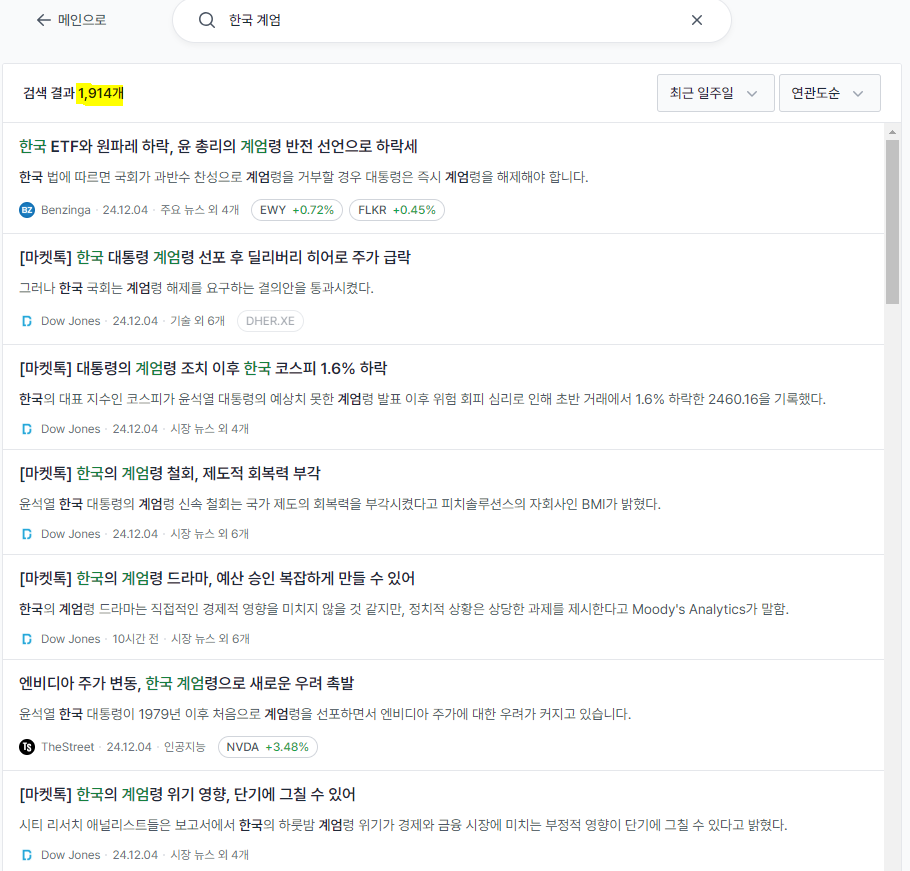Click the 한국 계엄 search input field
The image size is (910, 871).
(x=450, y=20)
